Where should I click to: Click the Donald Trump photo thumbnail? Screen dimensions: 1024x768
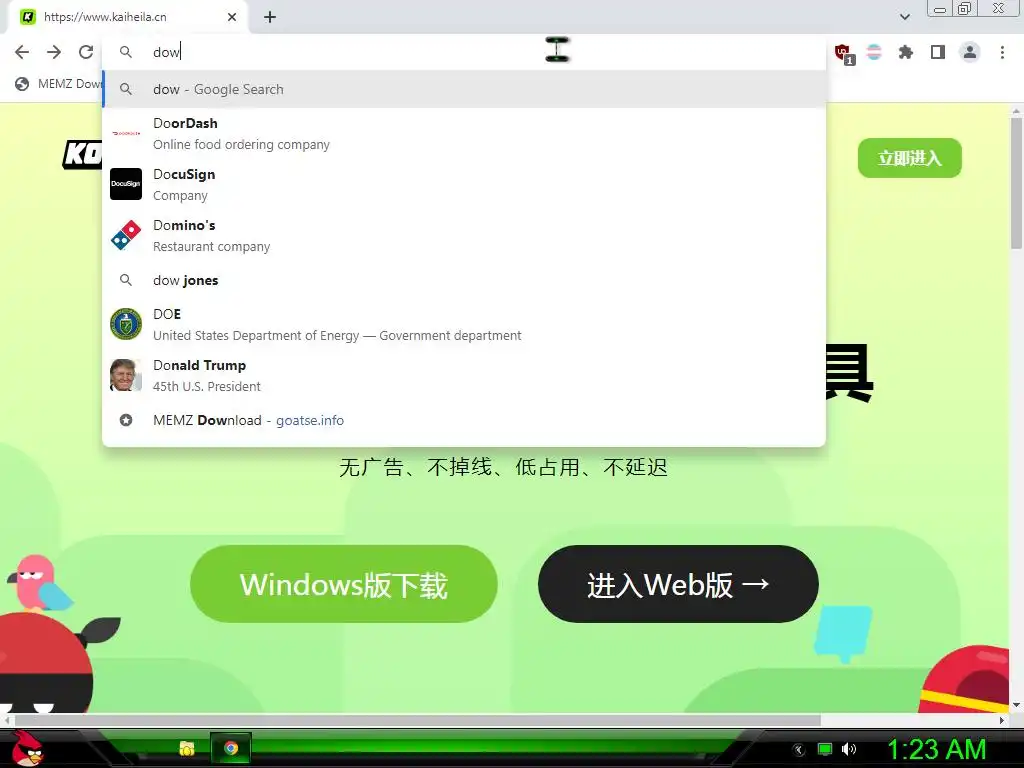tap(126, 375)
